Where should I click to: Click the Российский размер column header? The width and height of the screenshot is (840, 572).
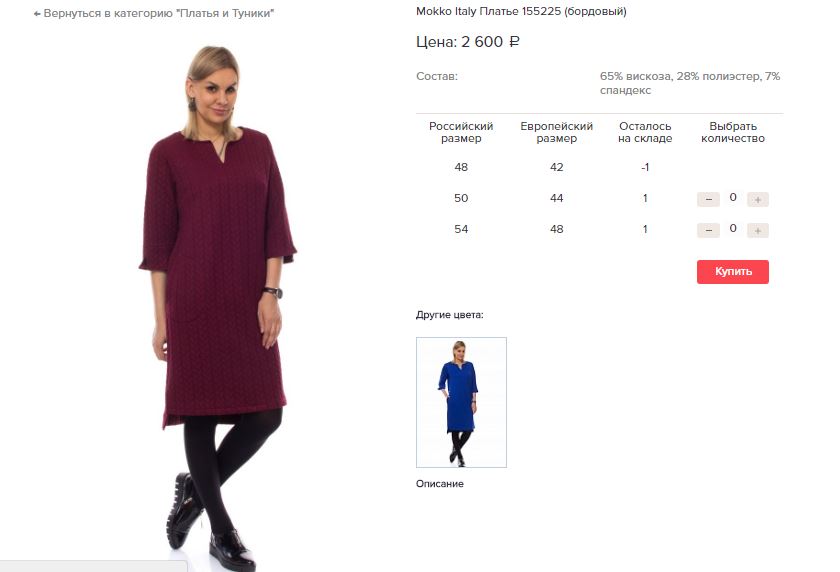click(461, 132)
